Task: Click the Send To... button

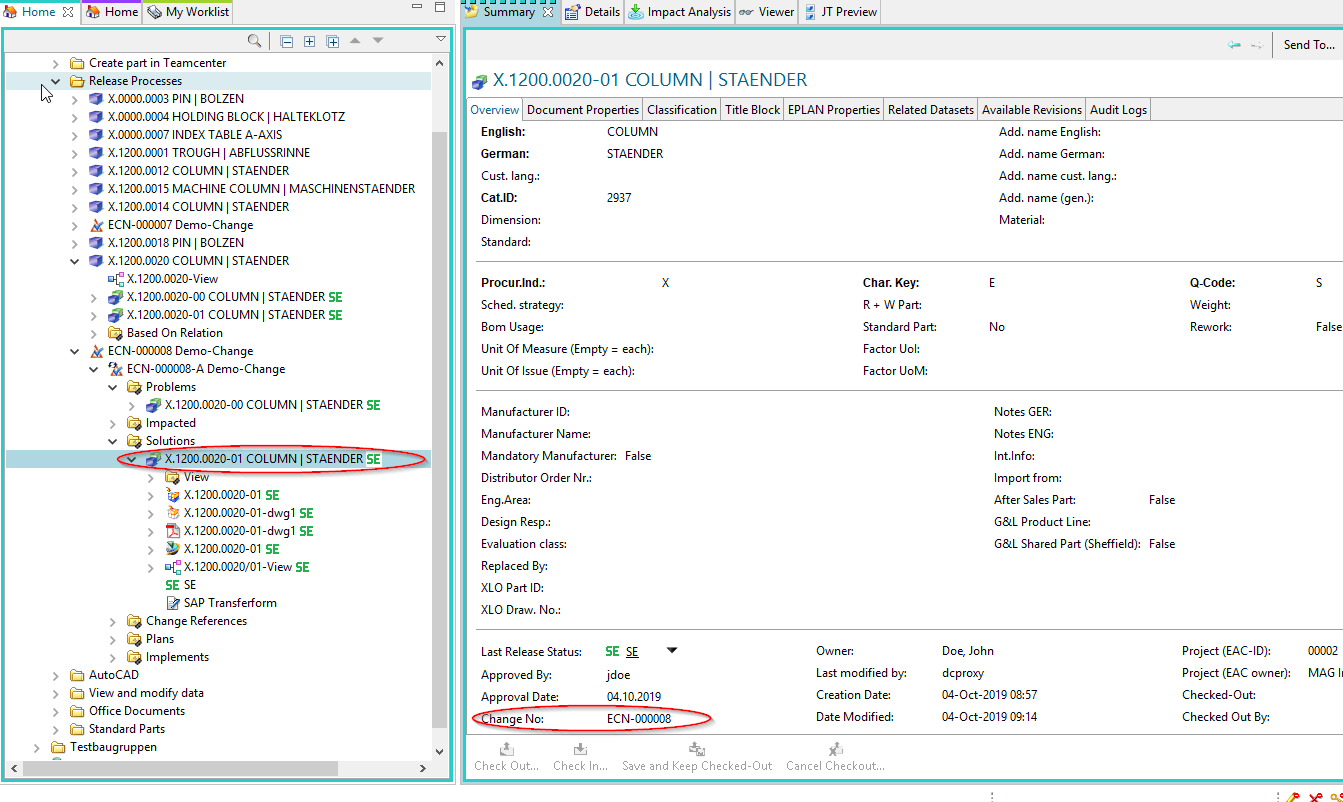Action: pyautogui.click(x=1308, y=45)
